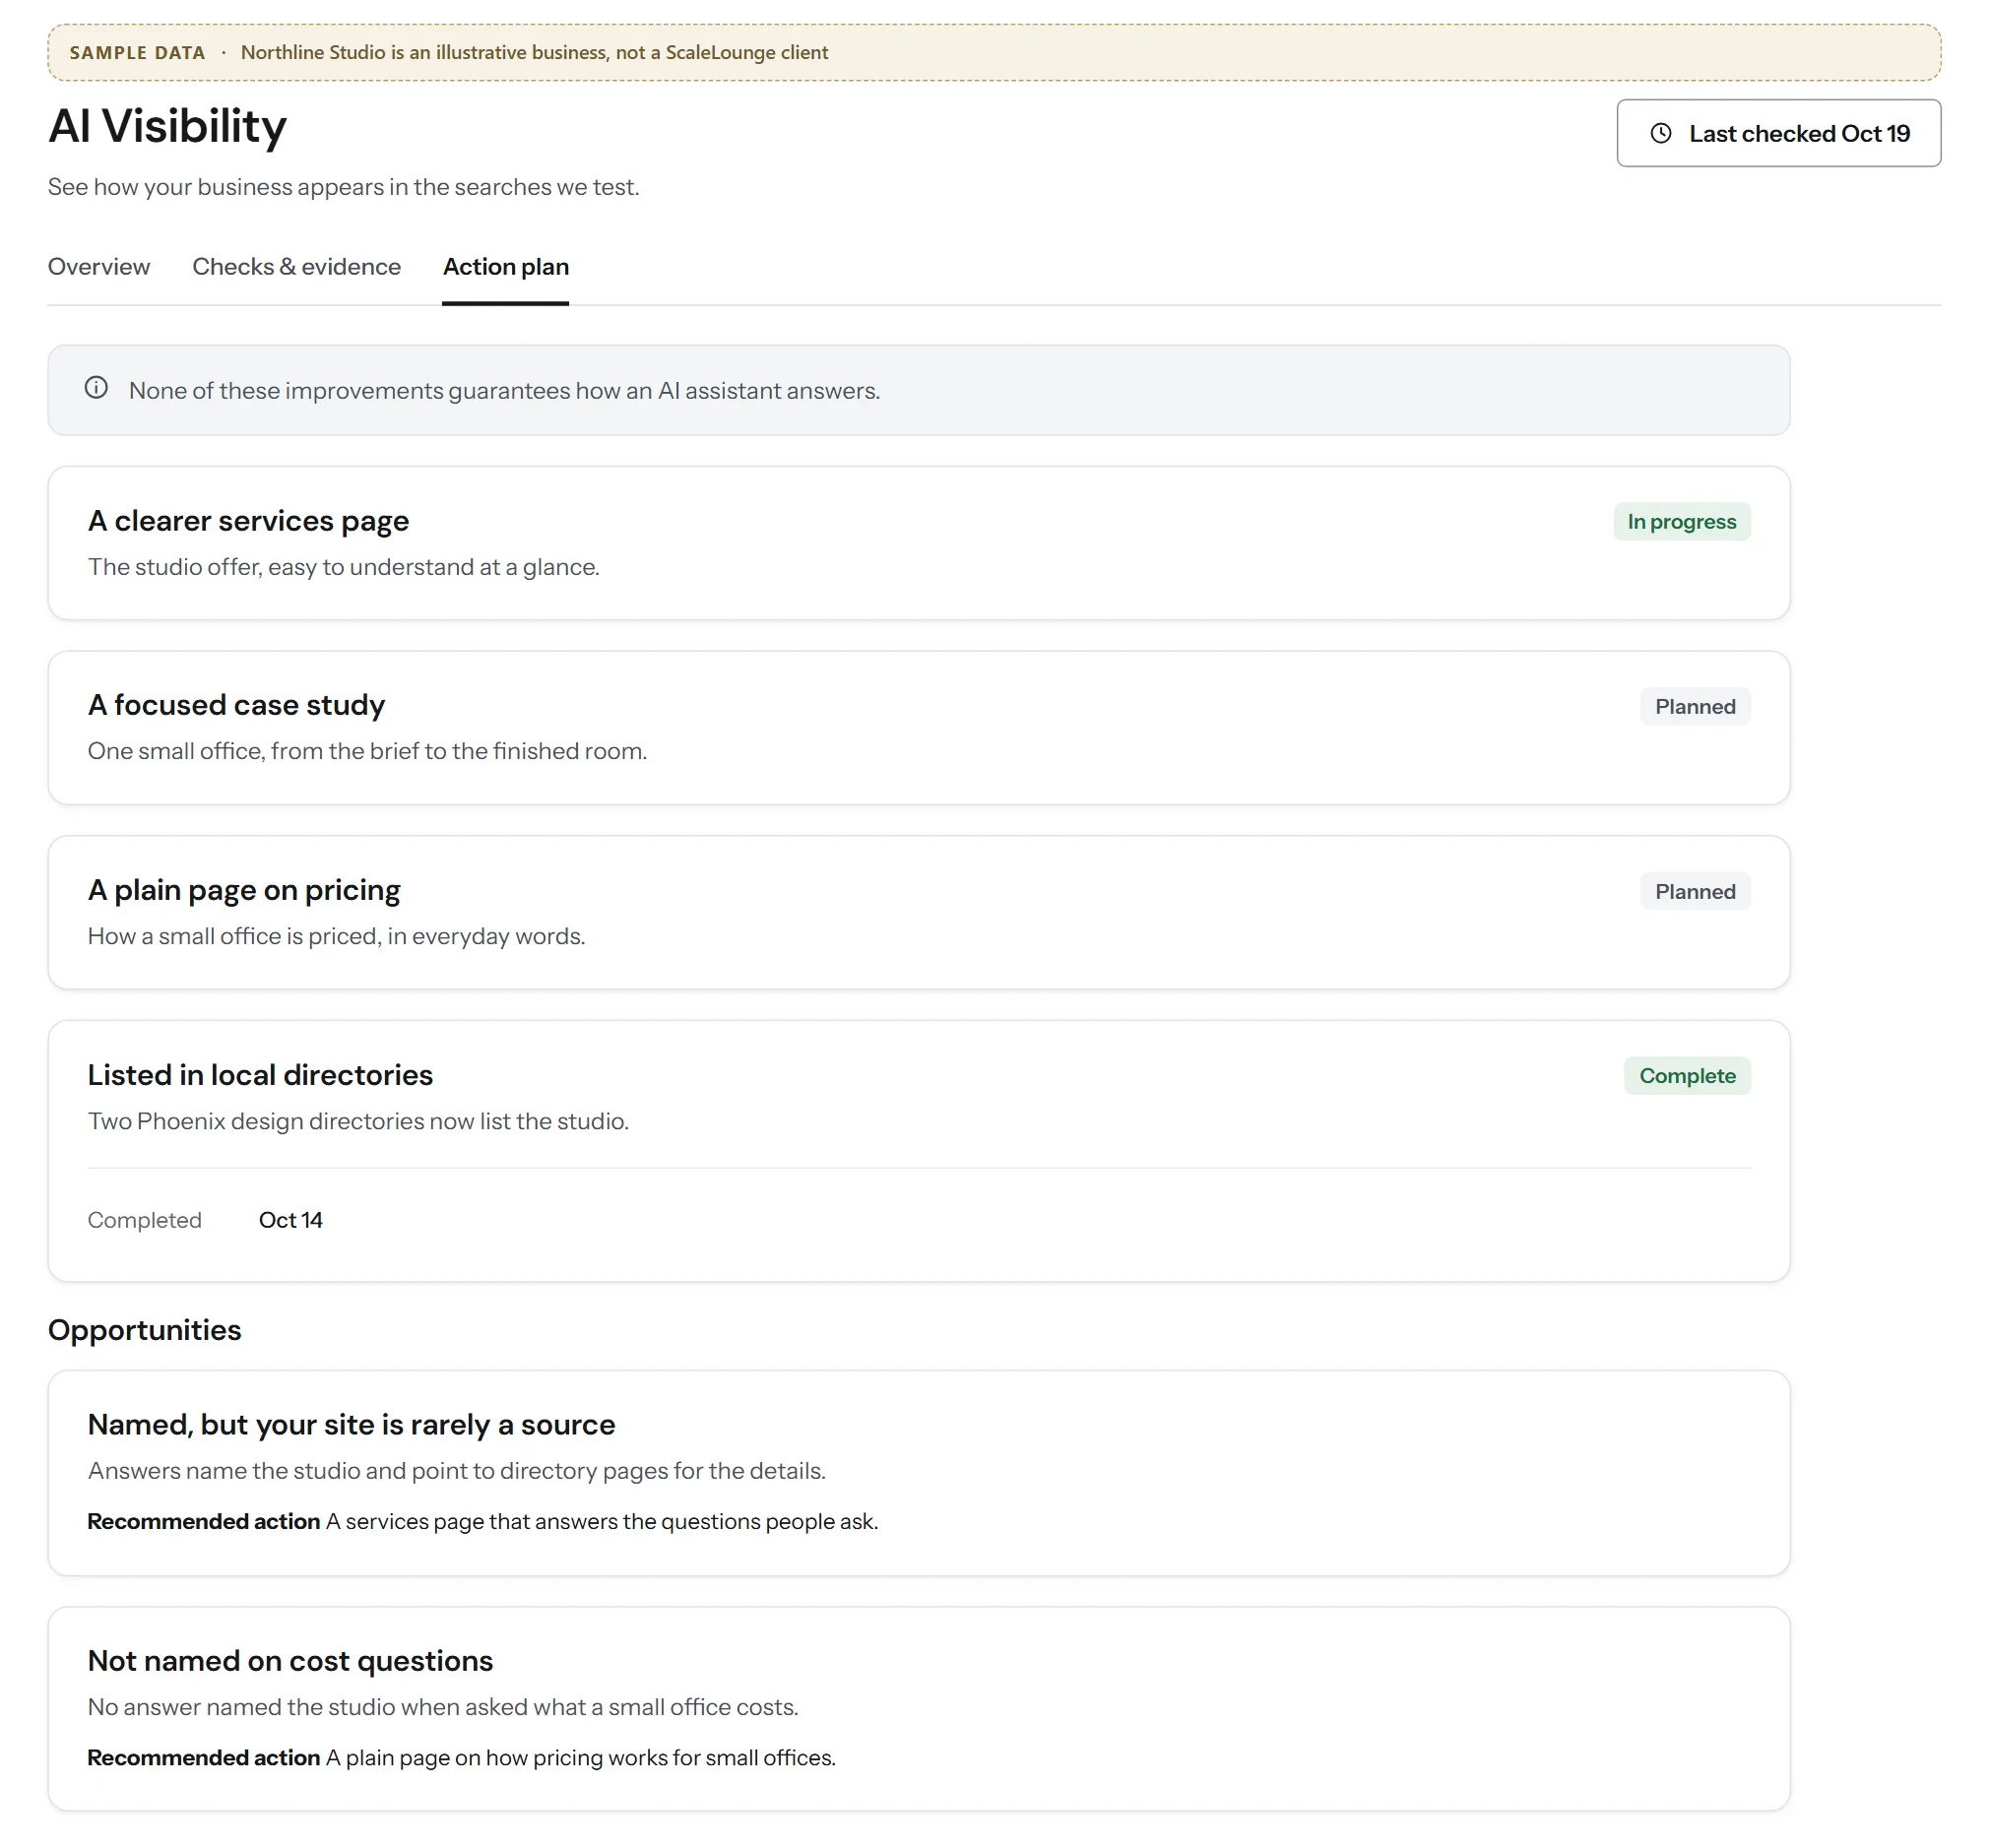Click the Opportunities section heading
Viewport: 1989px width, 1848px height.
coord(145,1330)
